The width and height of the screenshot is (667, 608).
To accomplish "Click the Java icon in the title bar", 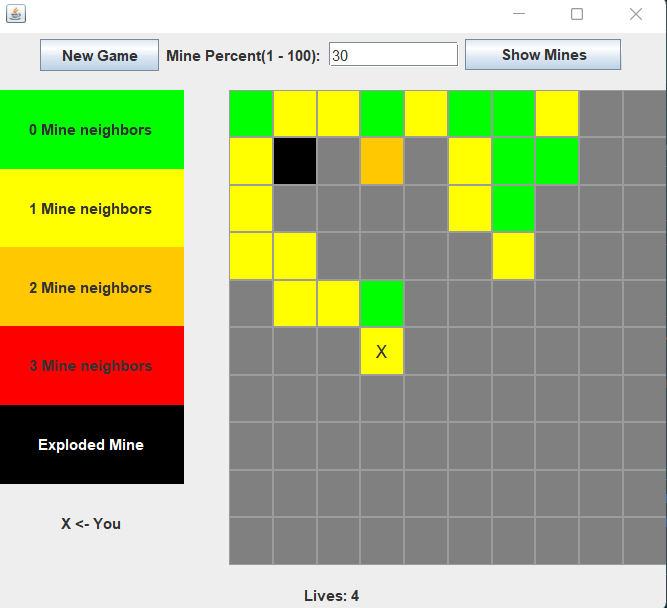I will (16, 14).
